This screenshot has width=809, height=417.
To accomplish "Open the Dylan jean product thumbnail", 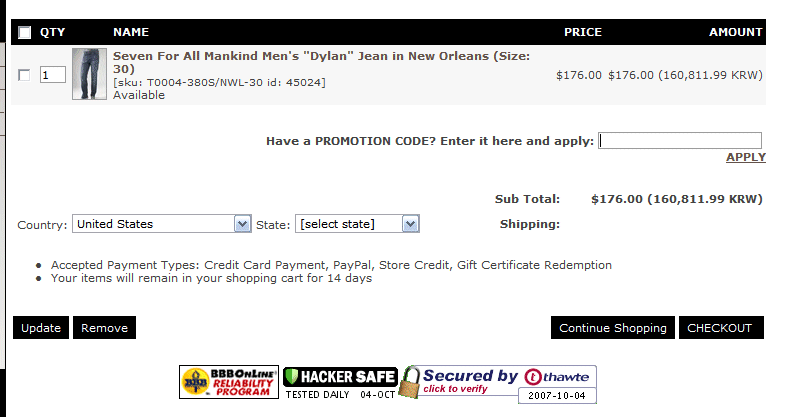I will click(89, 74).
